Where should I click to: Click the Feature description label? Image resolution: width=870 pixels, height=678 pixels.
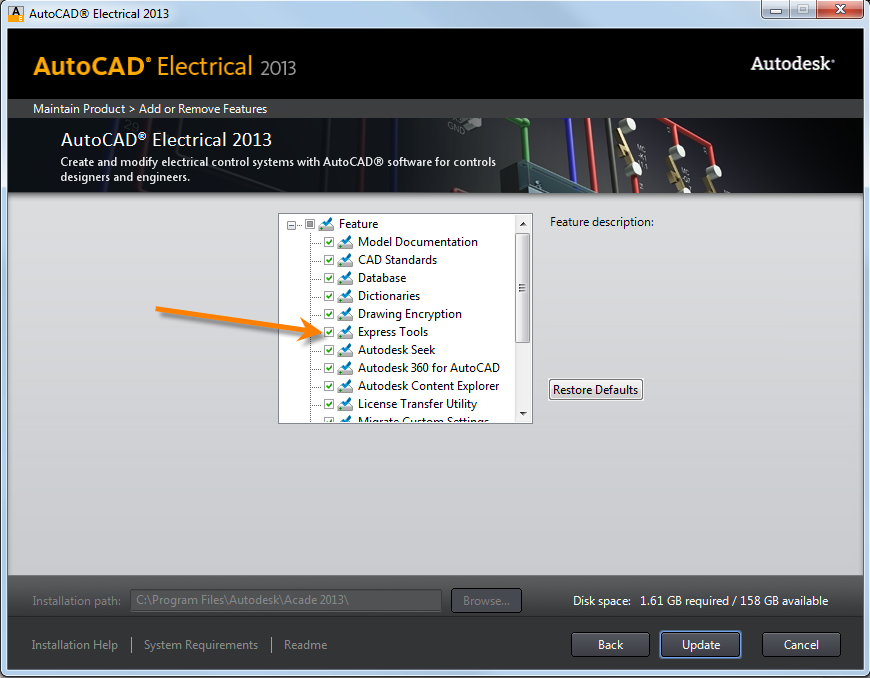(601, 222)
